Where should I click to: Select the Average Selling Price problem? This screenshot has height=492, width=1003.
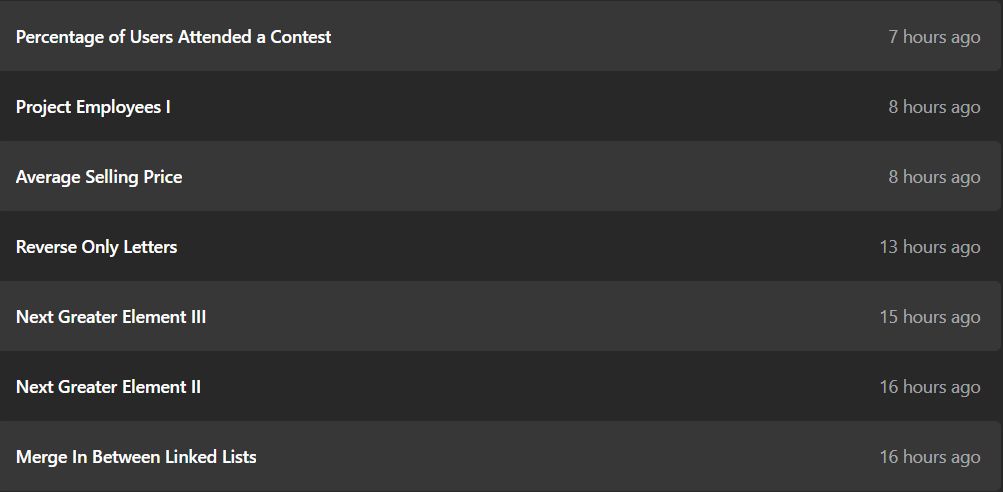99,177
